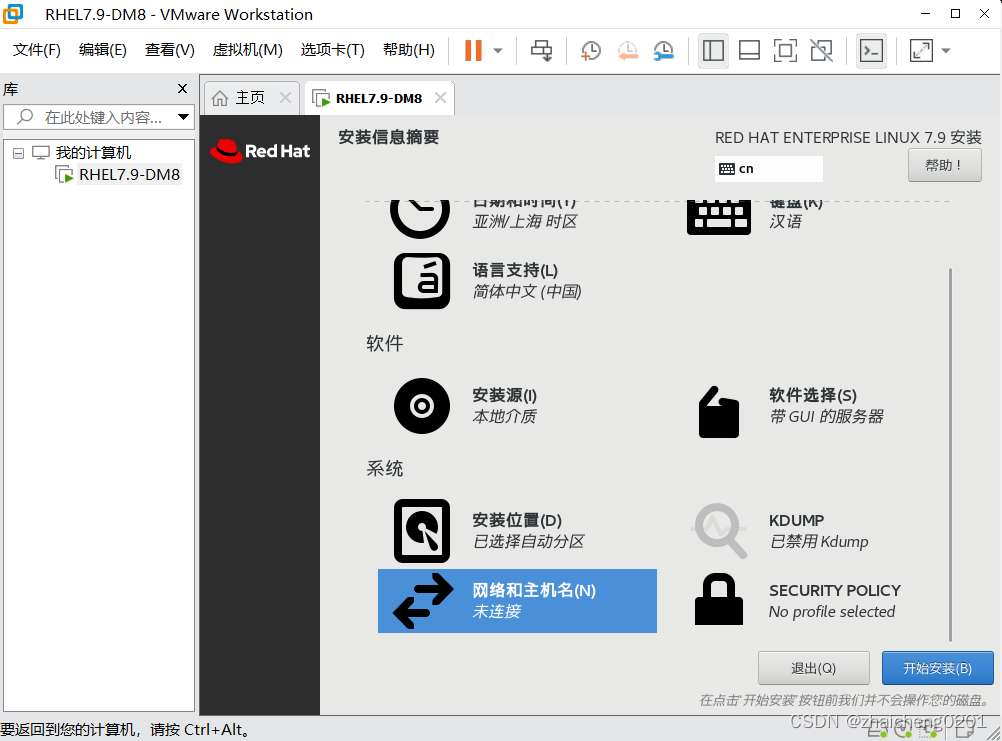Click the cn keyboard layout indicator
Viewport: 1002px width, 741px height.
pyautogui.click(x=768, y=169)
